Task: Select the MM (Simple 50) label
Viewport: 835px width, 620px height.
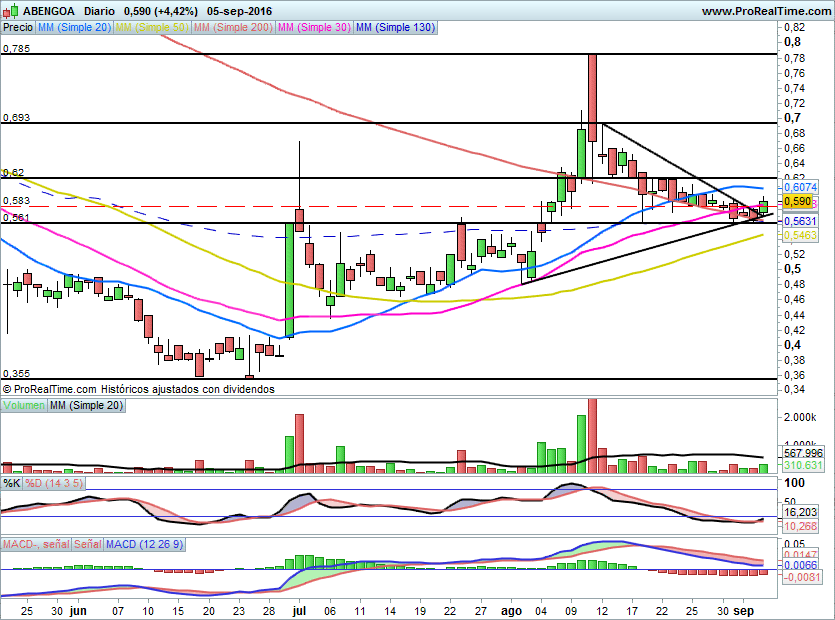Action: [x=152, y=27]
